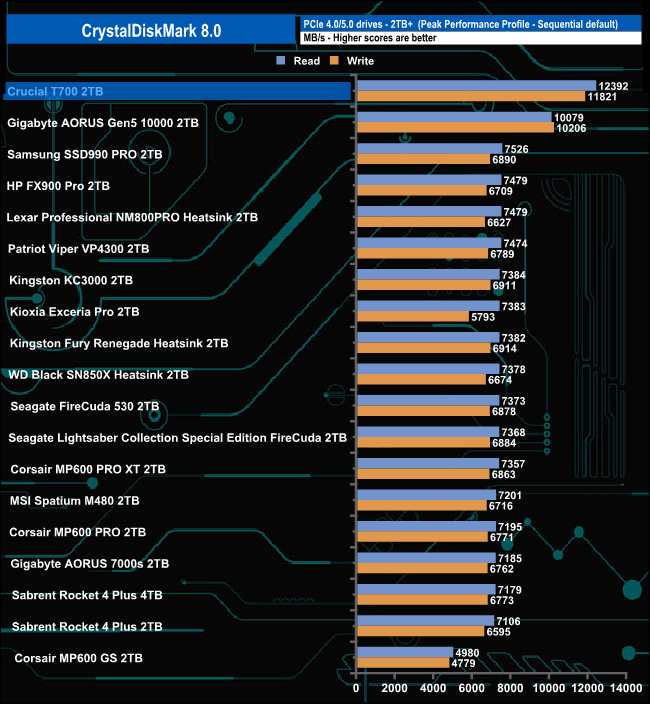Click the Kioxia write value 5793

(483, 317)
